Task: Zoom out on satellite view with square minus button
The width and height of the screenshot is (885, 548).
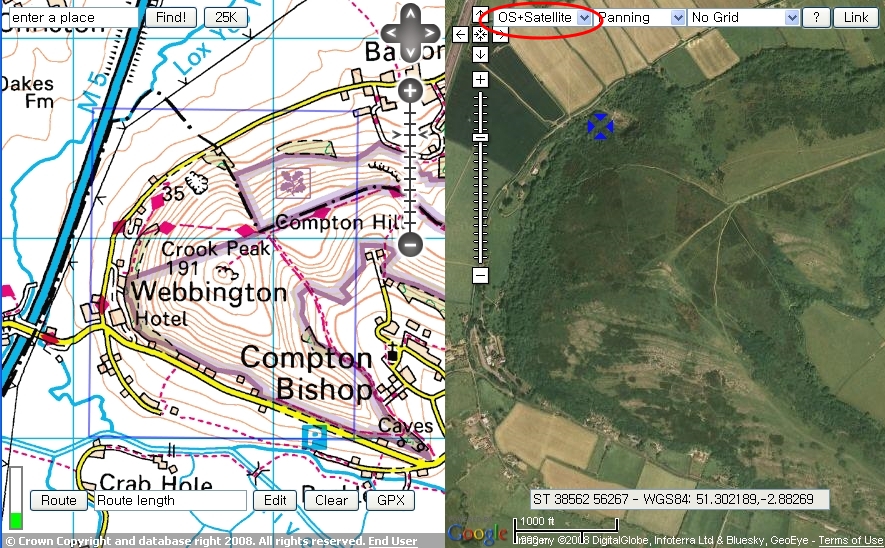Action: tap(480, 275)
